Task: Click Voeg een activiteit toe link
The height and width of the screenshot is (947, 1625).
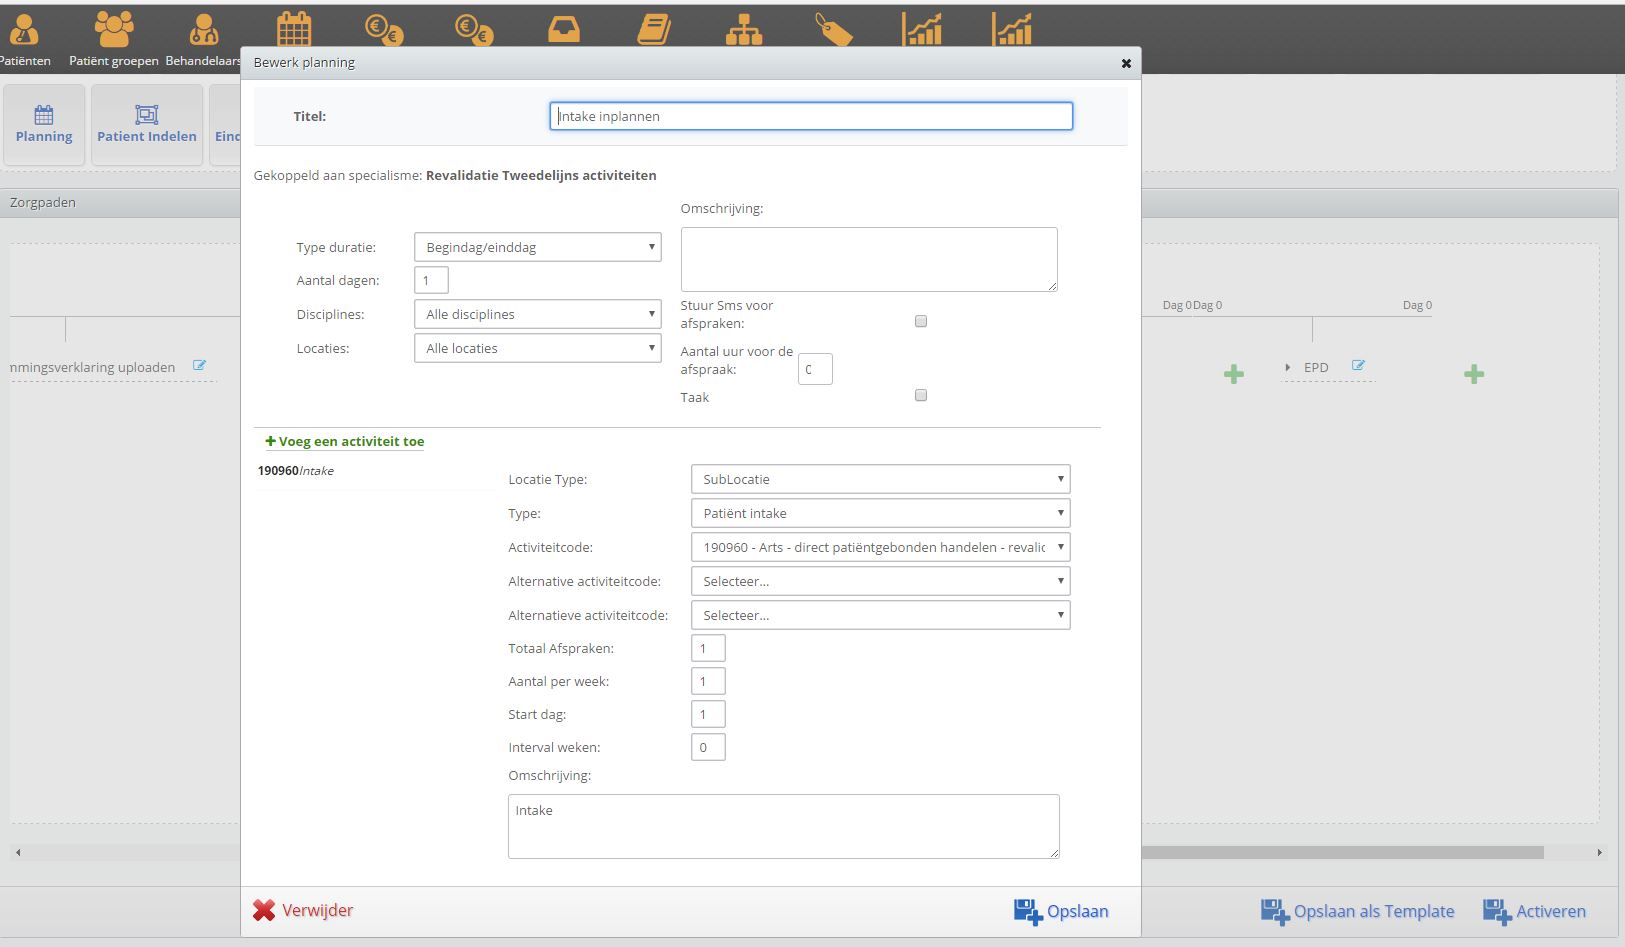Action: click(x=345, y=441)
